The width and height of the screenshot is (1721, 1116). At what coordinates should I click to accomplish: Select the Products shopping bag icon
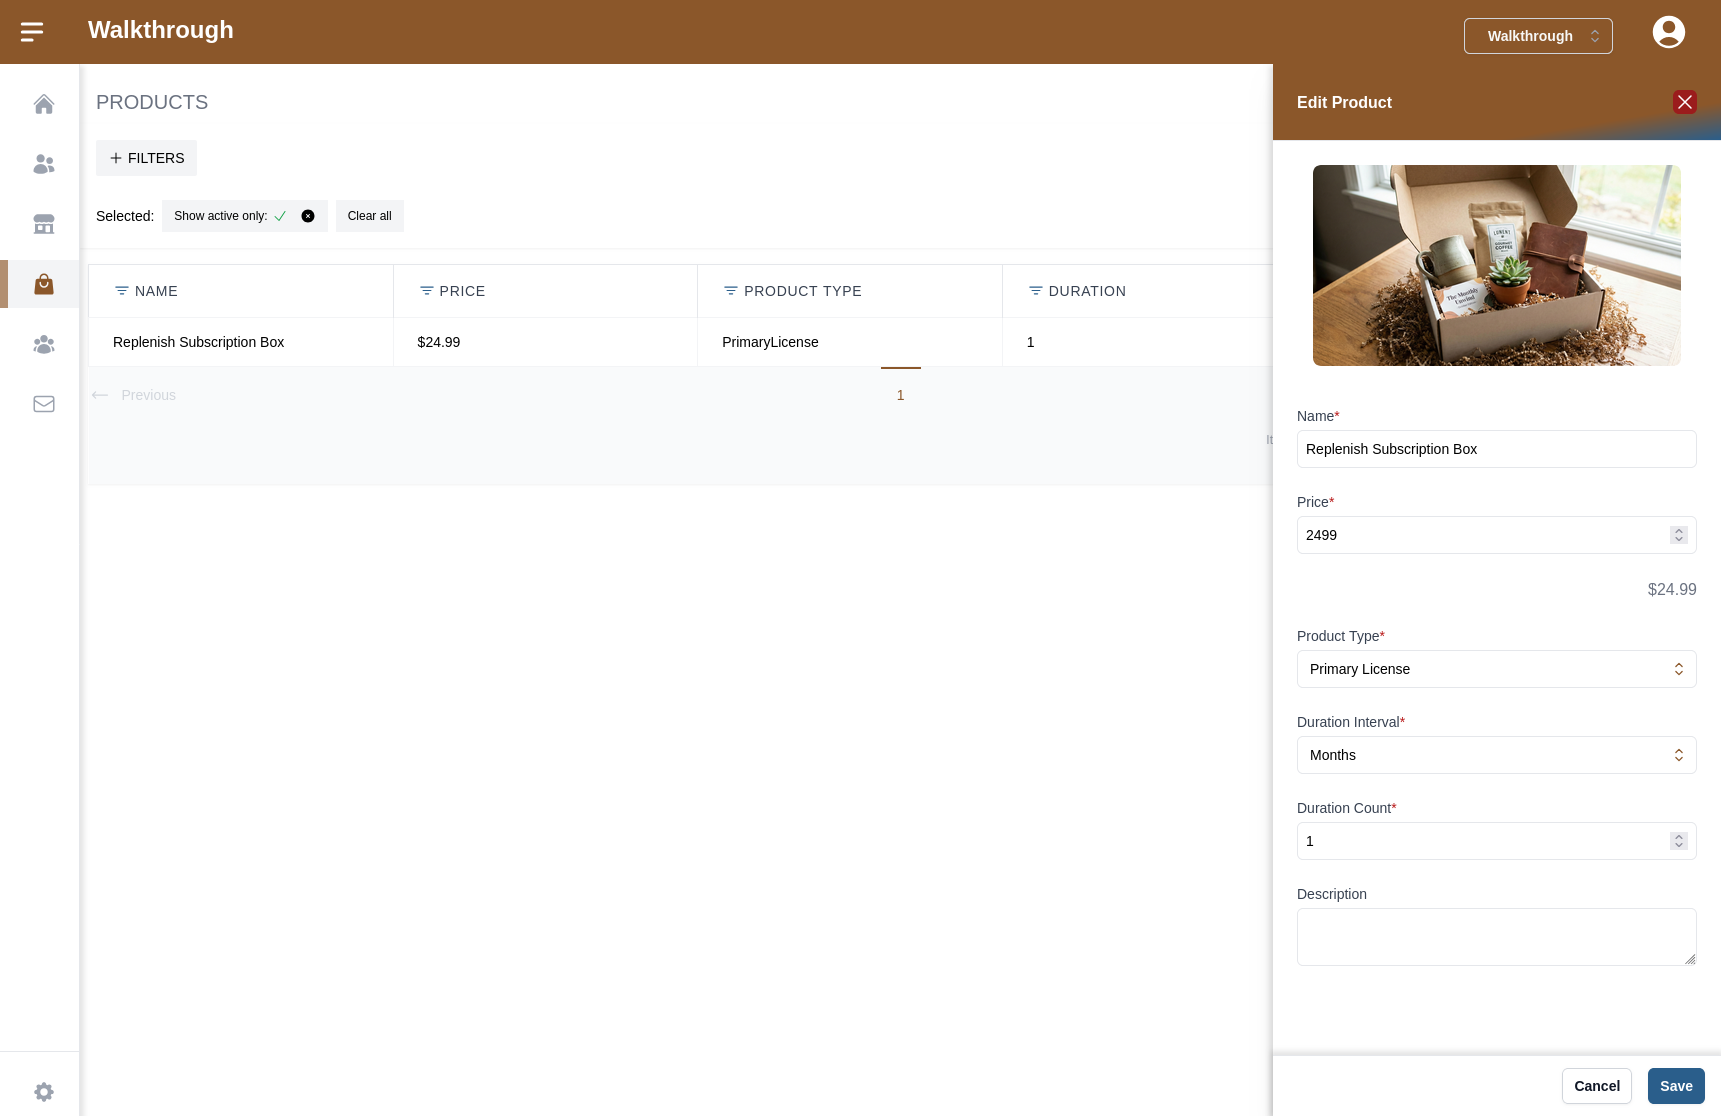point(43,284)
